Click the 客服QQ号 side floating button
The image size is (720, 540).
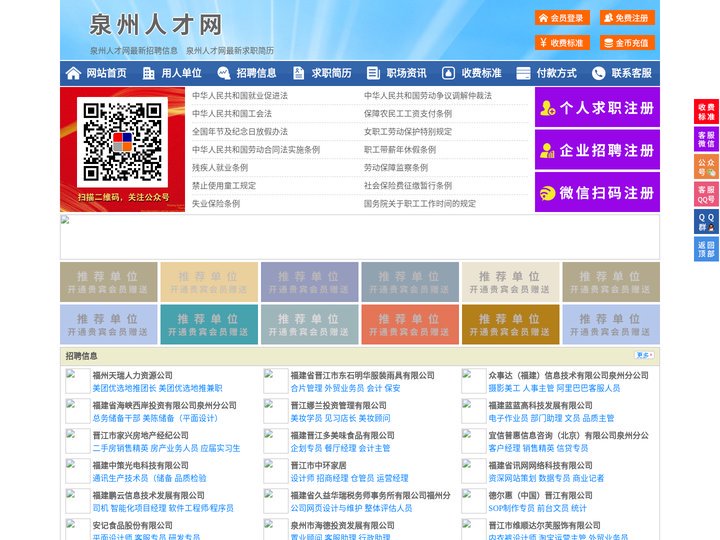706,194
